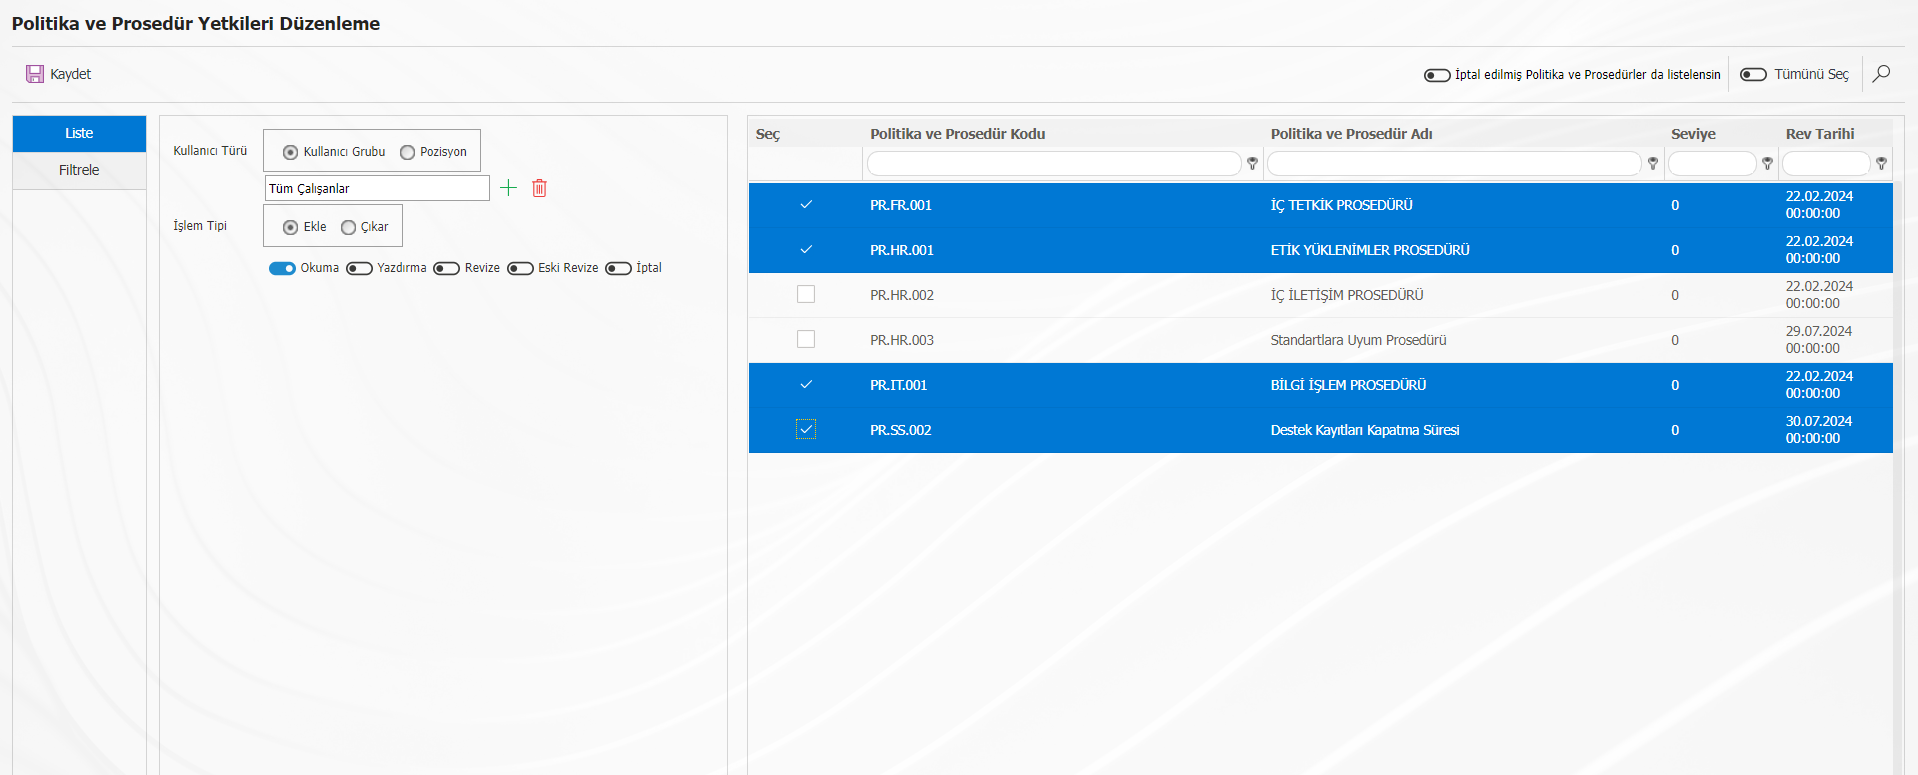1918x775 pixels.
Task: Sort by Politika ve Prosedür Kodu header
Action: [957, 134]
